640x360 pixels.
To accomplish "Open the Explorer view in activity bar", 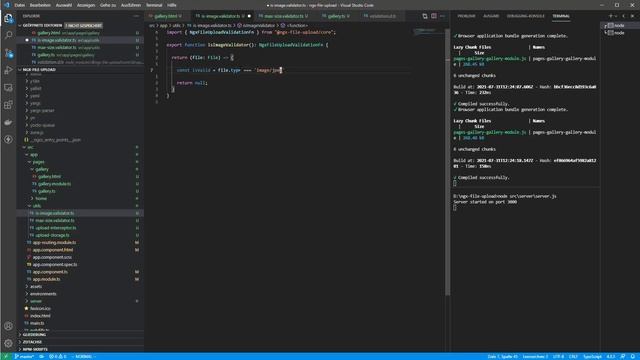I will pos(8,18).
